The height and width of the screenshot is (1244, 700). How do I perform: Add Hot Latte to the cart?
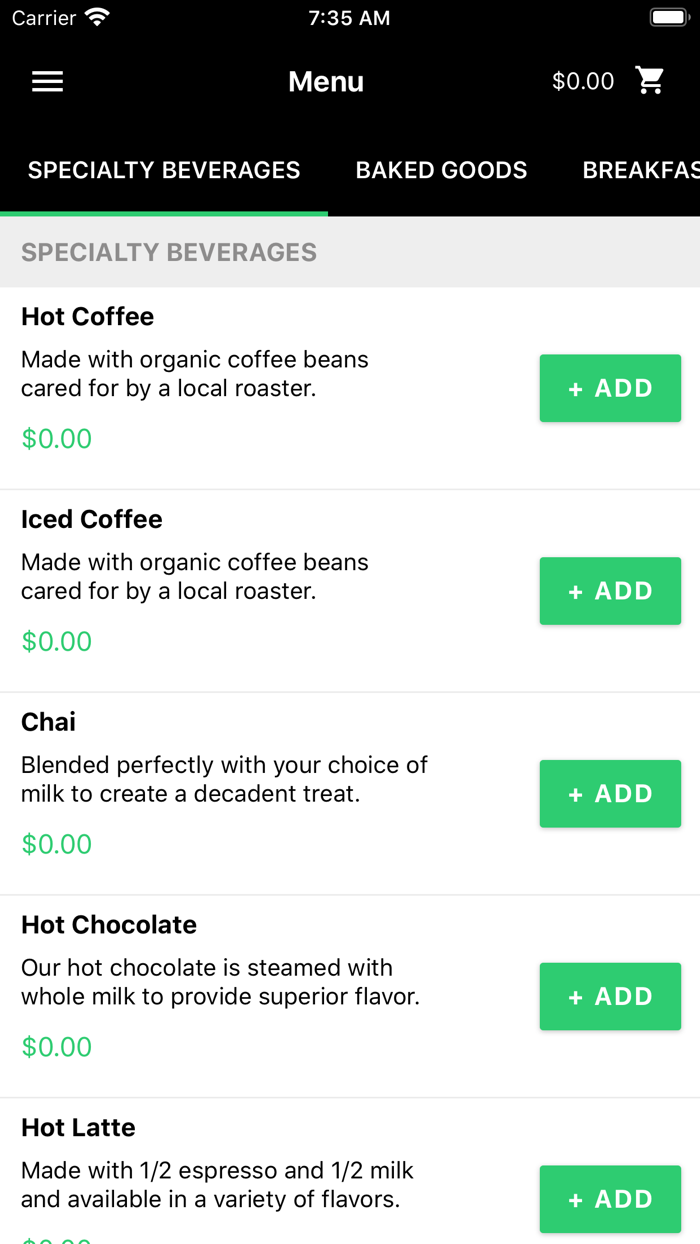(x=610, y=1199)
